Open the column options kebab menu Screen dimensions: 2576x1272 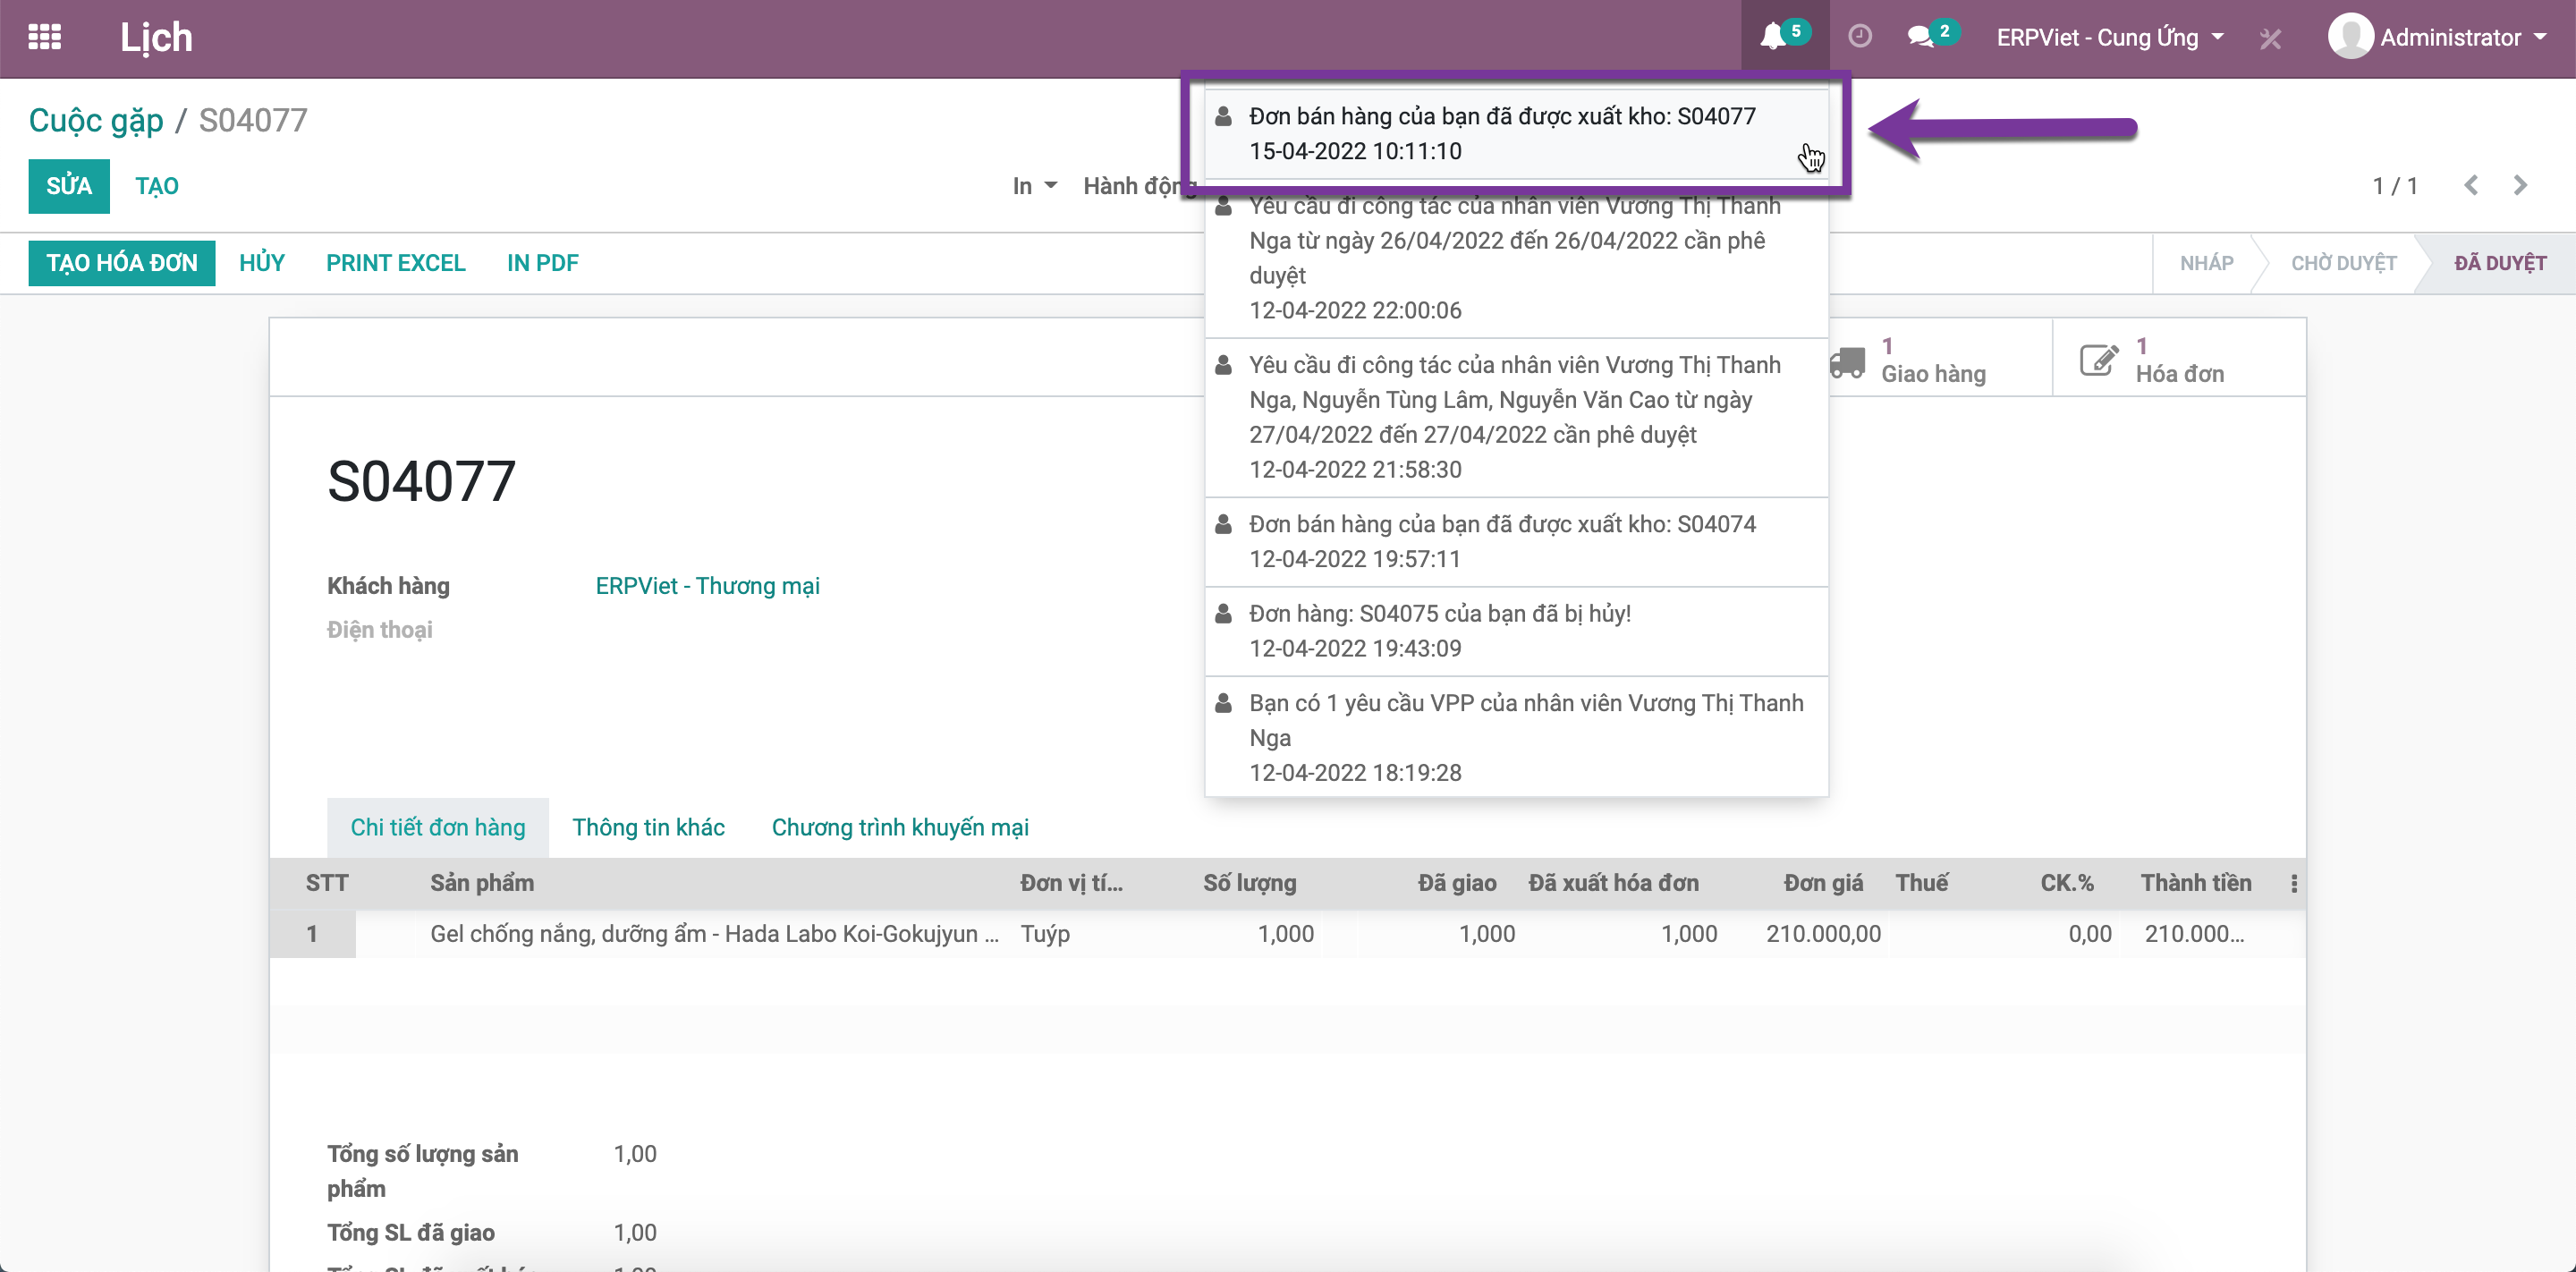(2293, 883)
